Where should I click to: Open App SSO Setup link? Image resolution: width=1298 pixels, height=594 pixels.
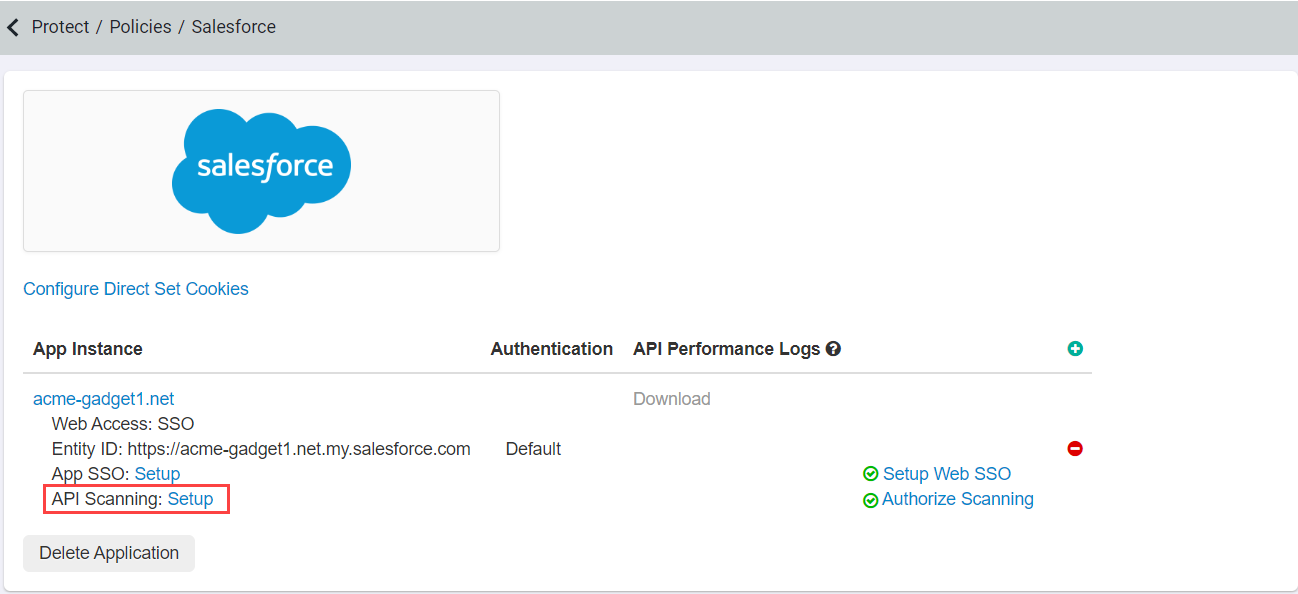[157, 473]
